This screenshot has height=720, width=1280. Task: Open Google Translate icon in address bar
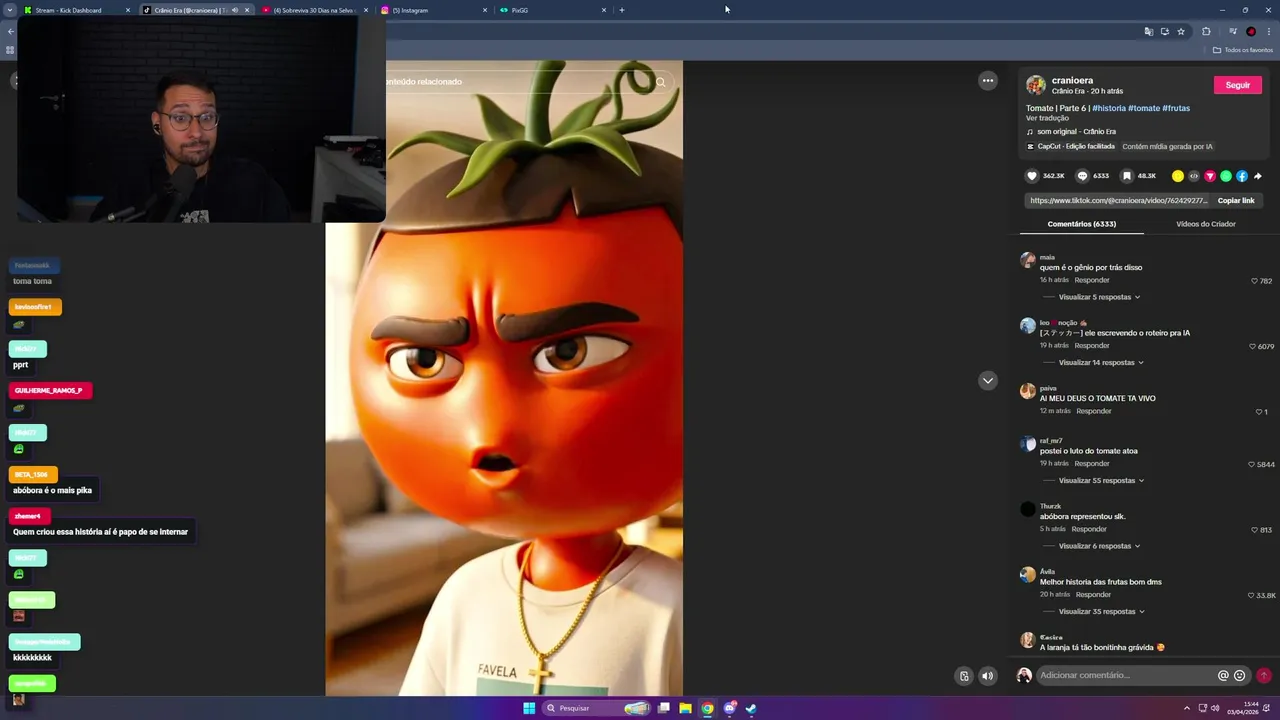point(1149,31)
